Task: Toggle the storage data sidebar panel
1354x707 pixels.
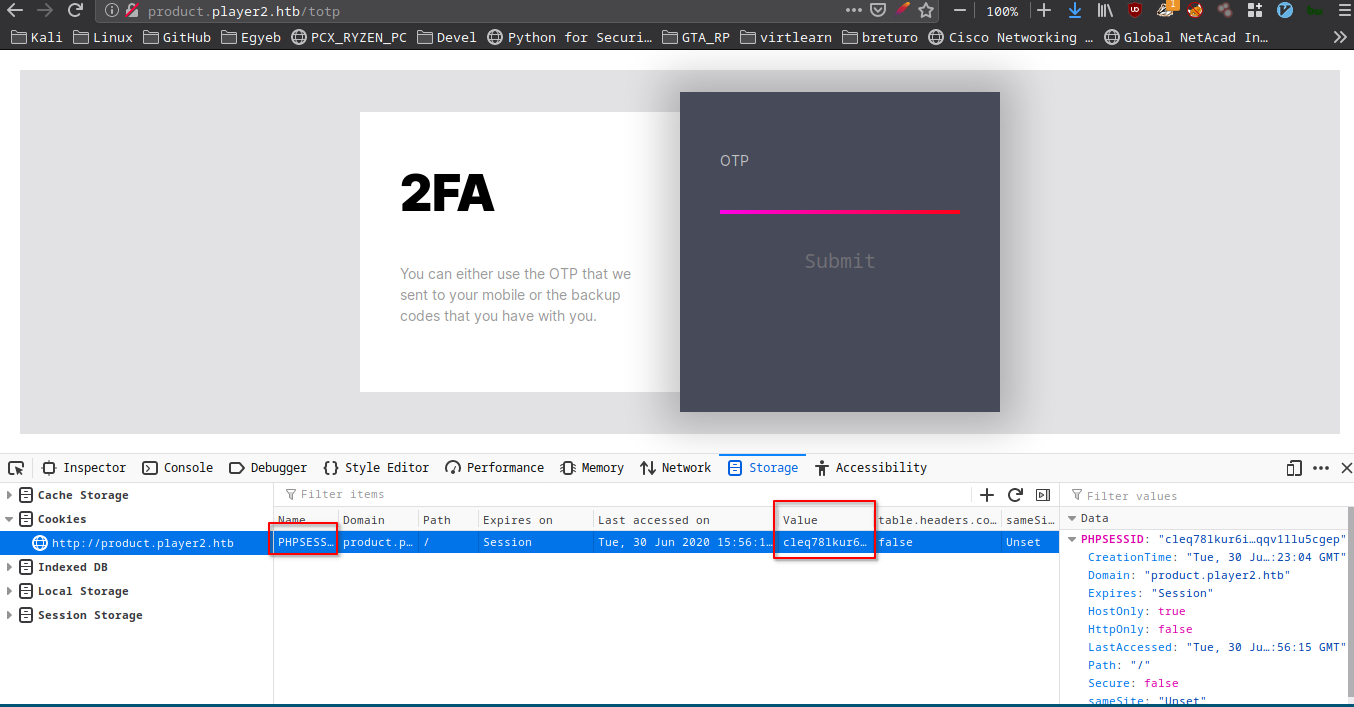Action: (x=1043, y=495)
